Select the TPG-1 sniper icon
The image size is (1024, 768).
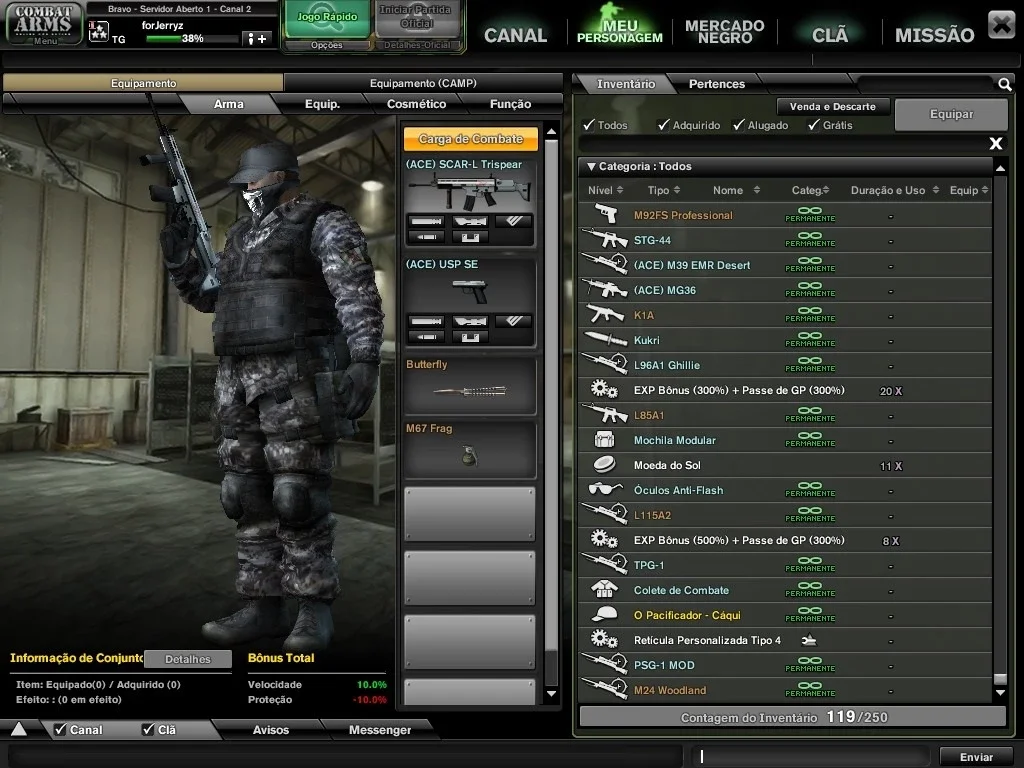tap(604, 564)
